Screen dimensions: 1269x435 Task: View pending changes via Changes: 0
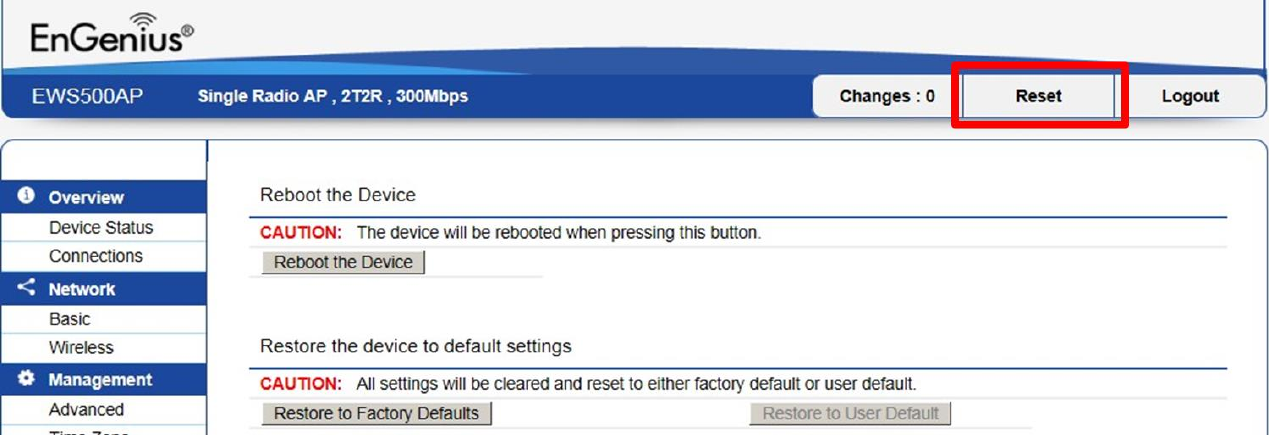(x=887, y=96)
